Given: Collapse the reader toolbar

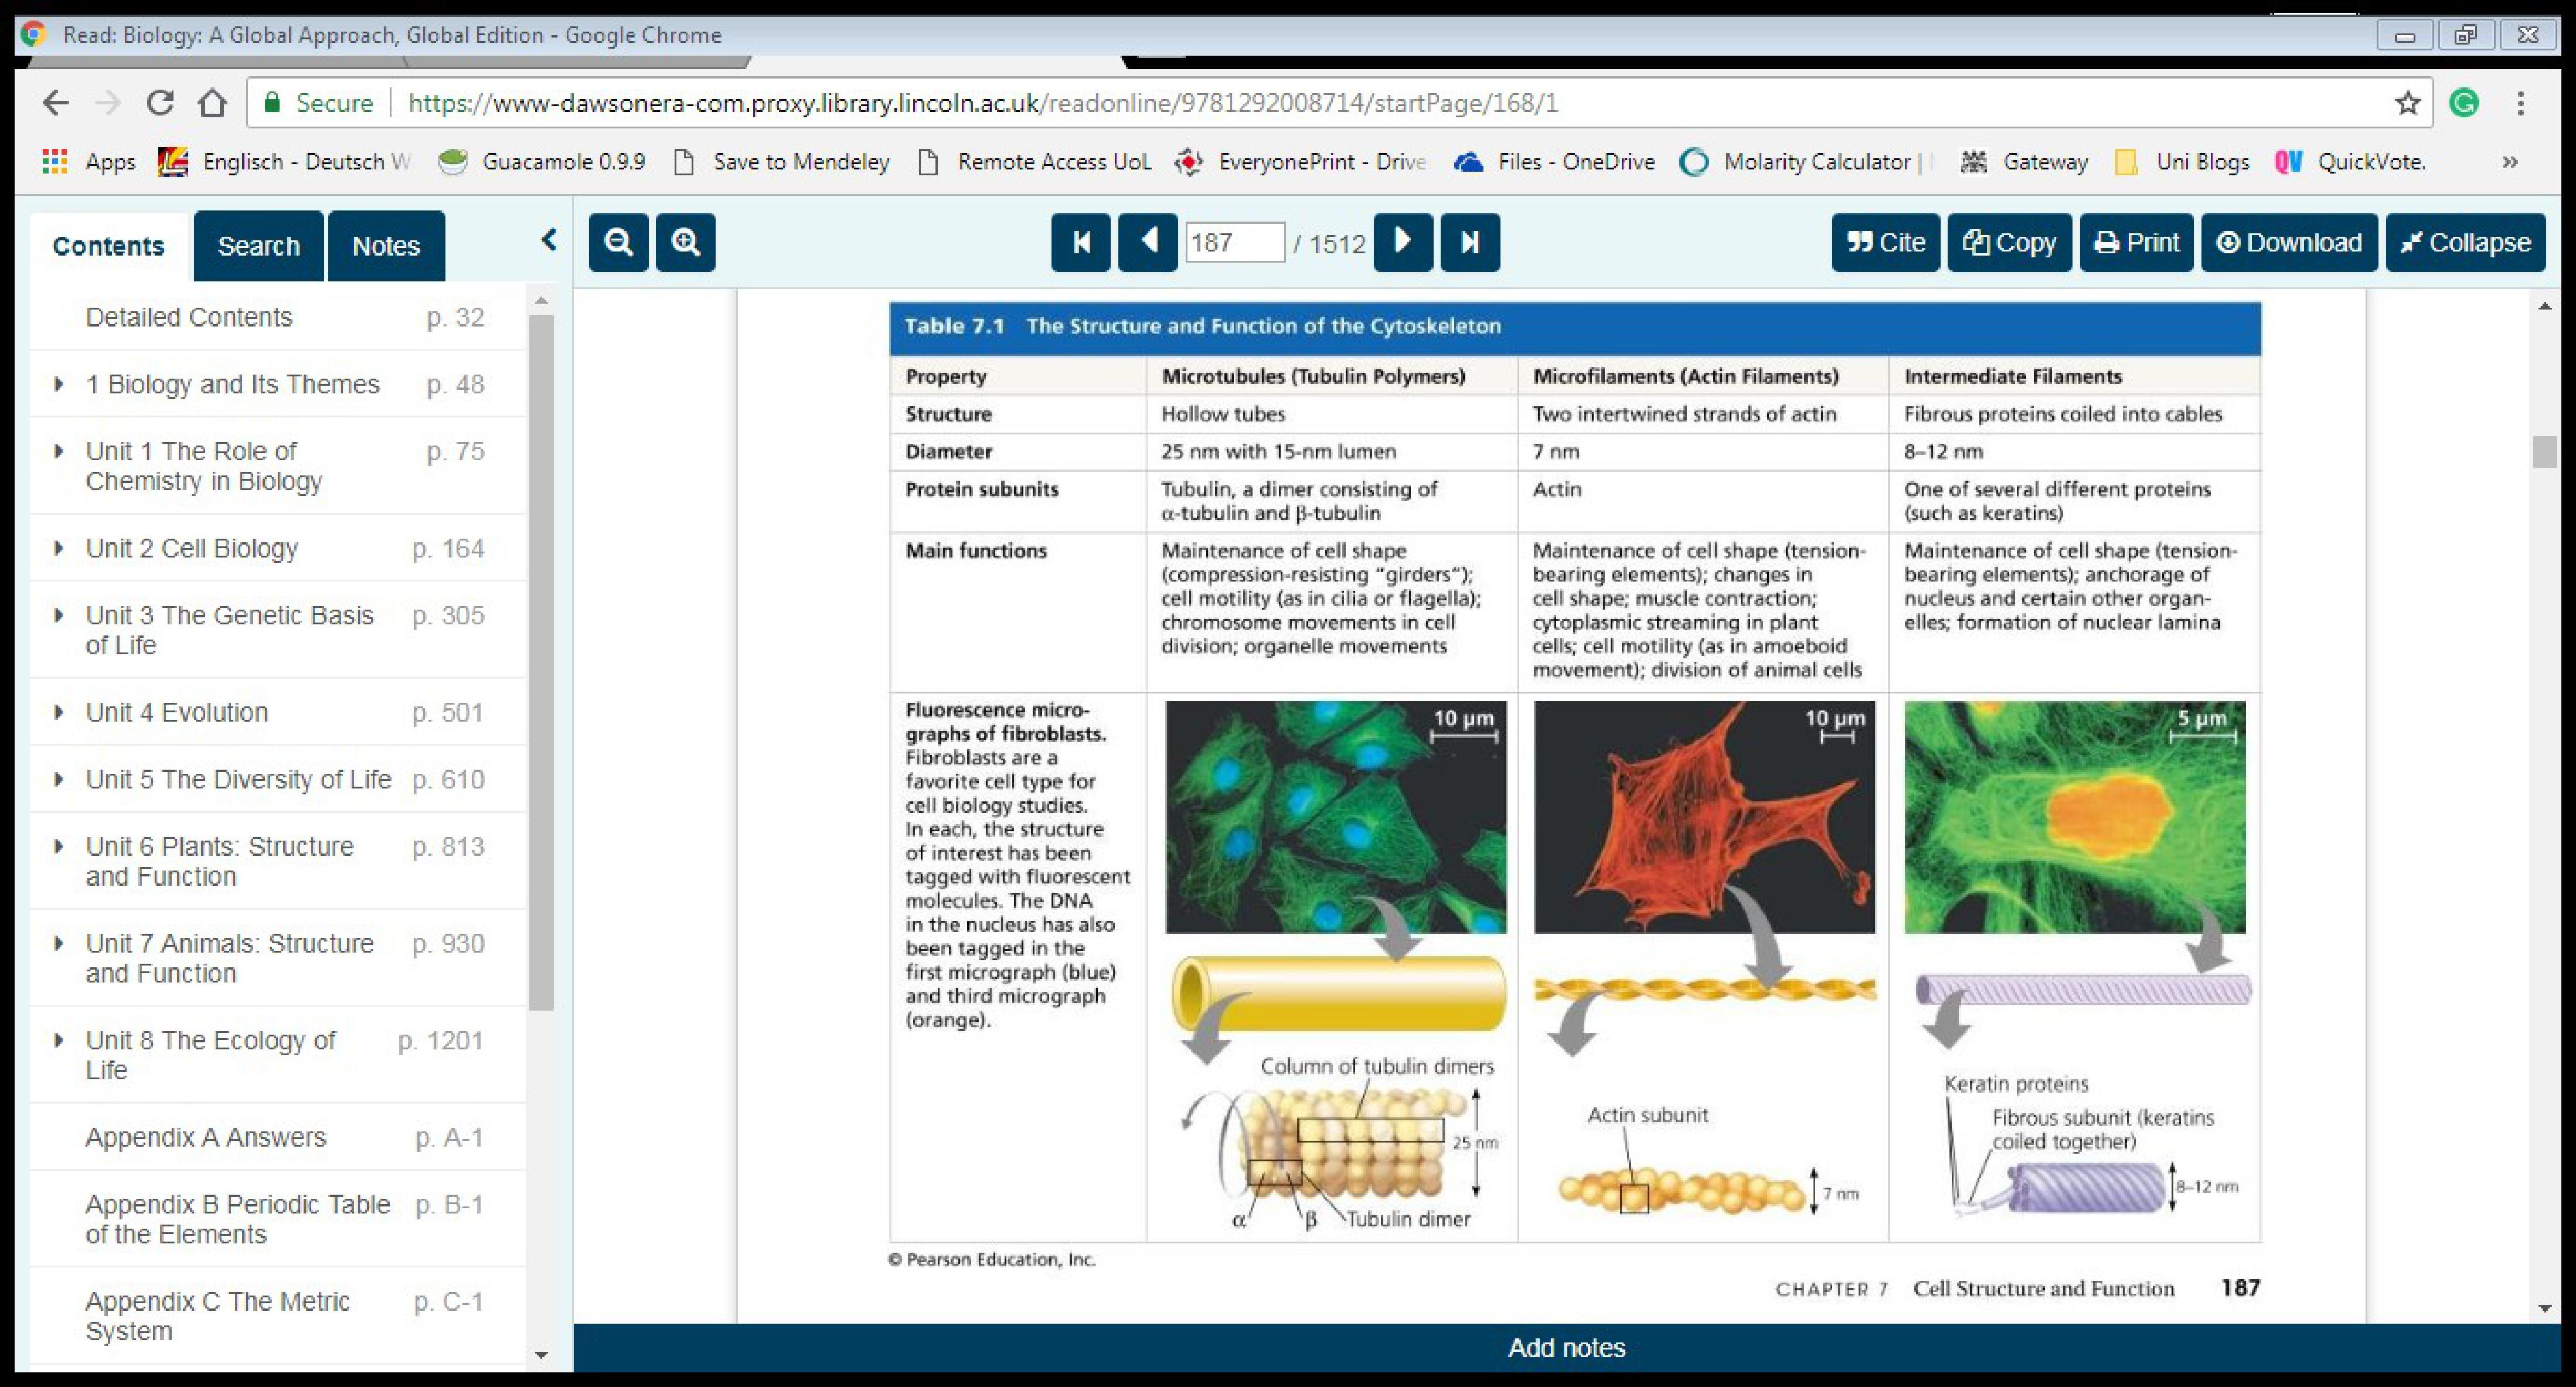Looking at the screenshot, I should pyautogui.click(x=2466, y=242).
